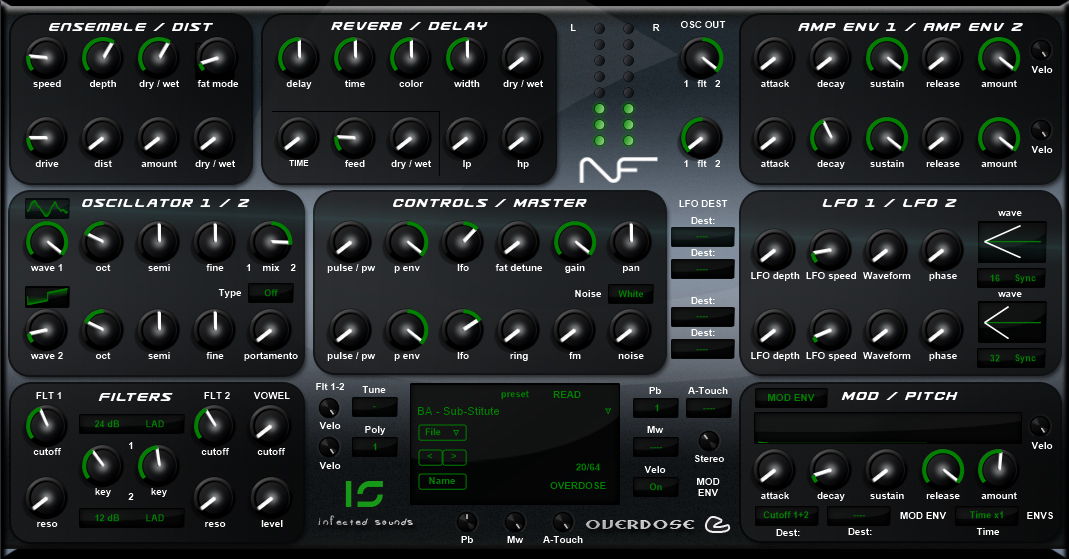Open the Cutoff 1+2 destination selector
This screenshot has width=1069, height=559.
point(786,515)
